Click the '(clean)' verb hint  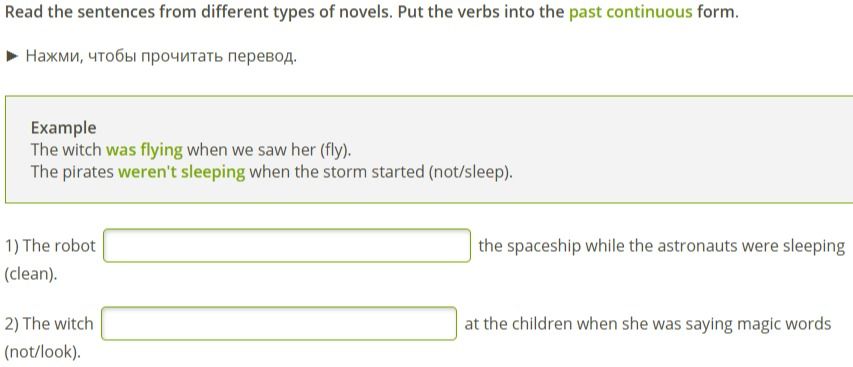(31, 275)
